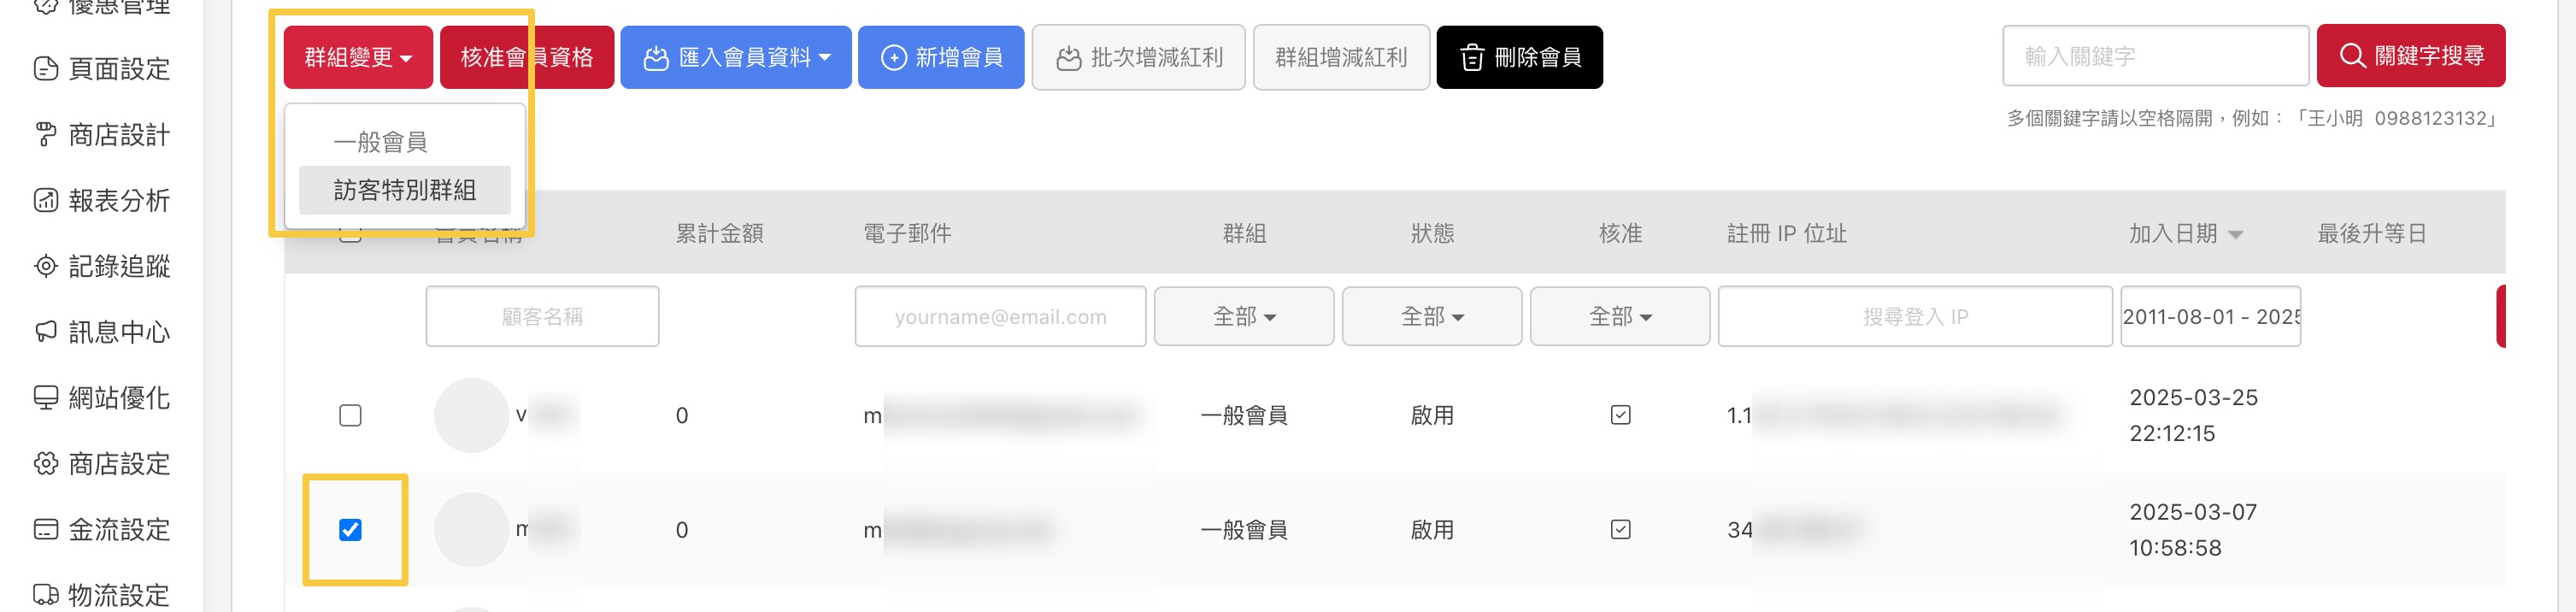Choose 一般會員 in the group menu
The height and width of the screenshot is (612, 2576).
381,142
